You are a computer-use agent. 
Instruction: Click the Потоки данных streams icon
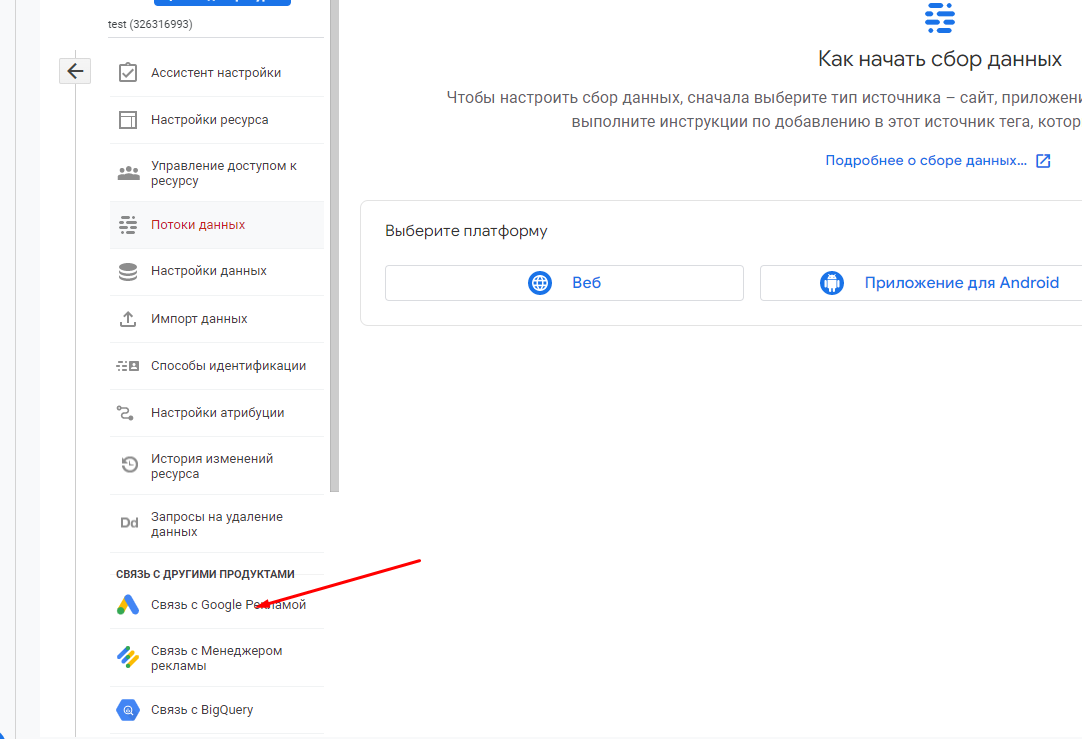tap(128, 225)
